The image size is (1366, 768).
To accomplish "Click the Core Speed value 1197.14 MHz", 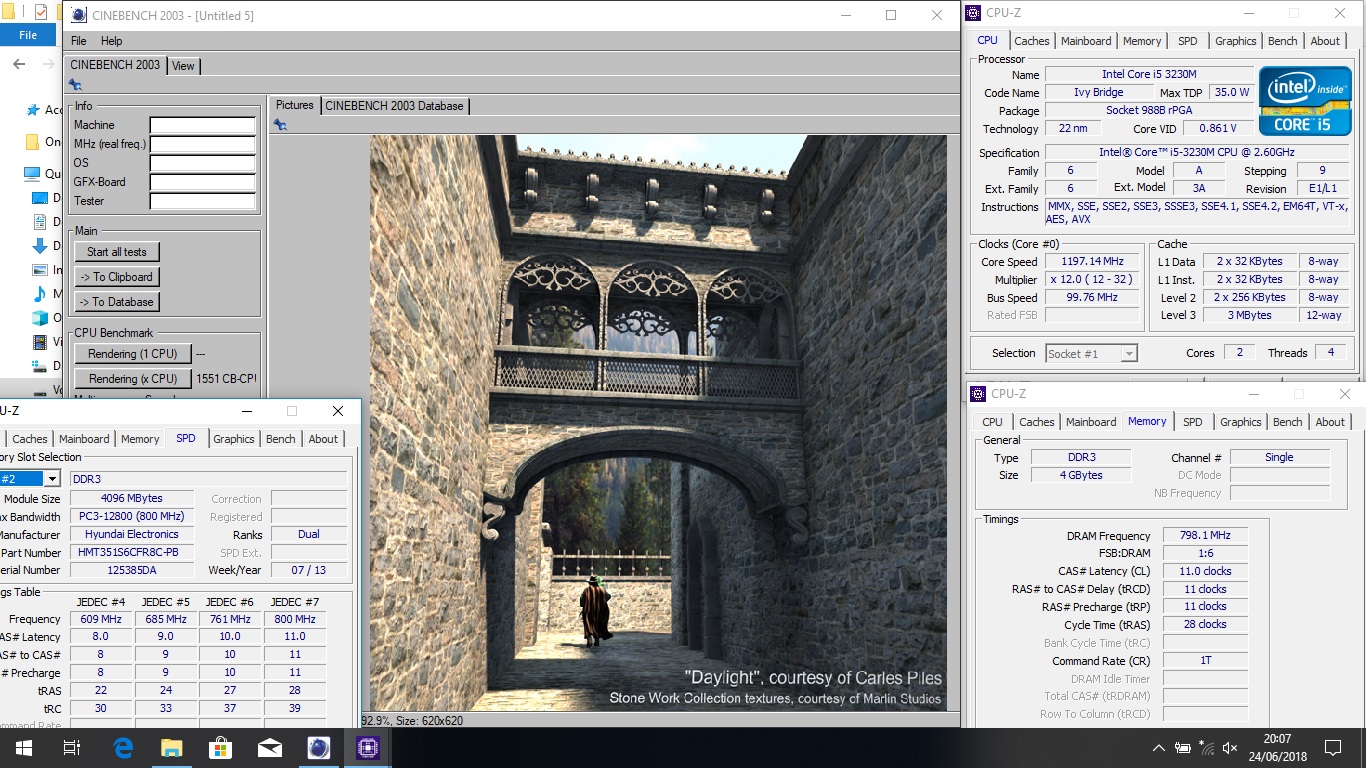I will 1092,262.
